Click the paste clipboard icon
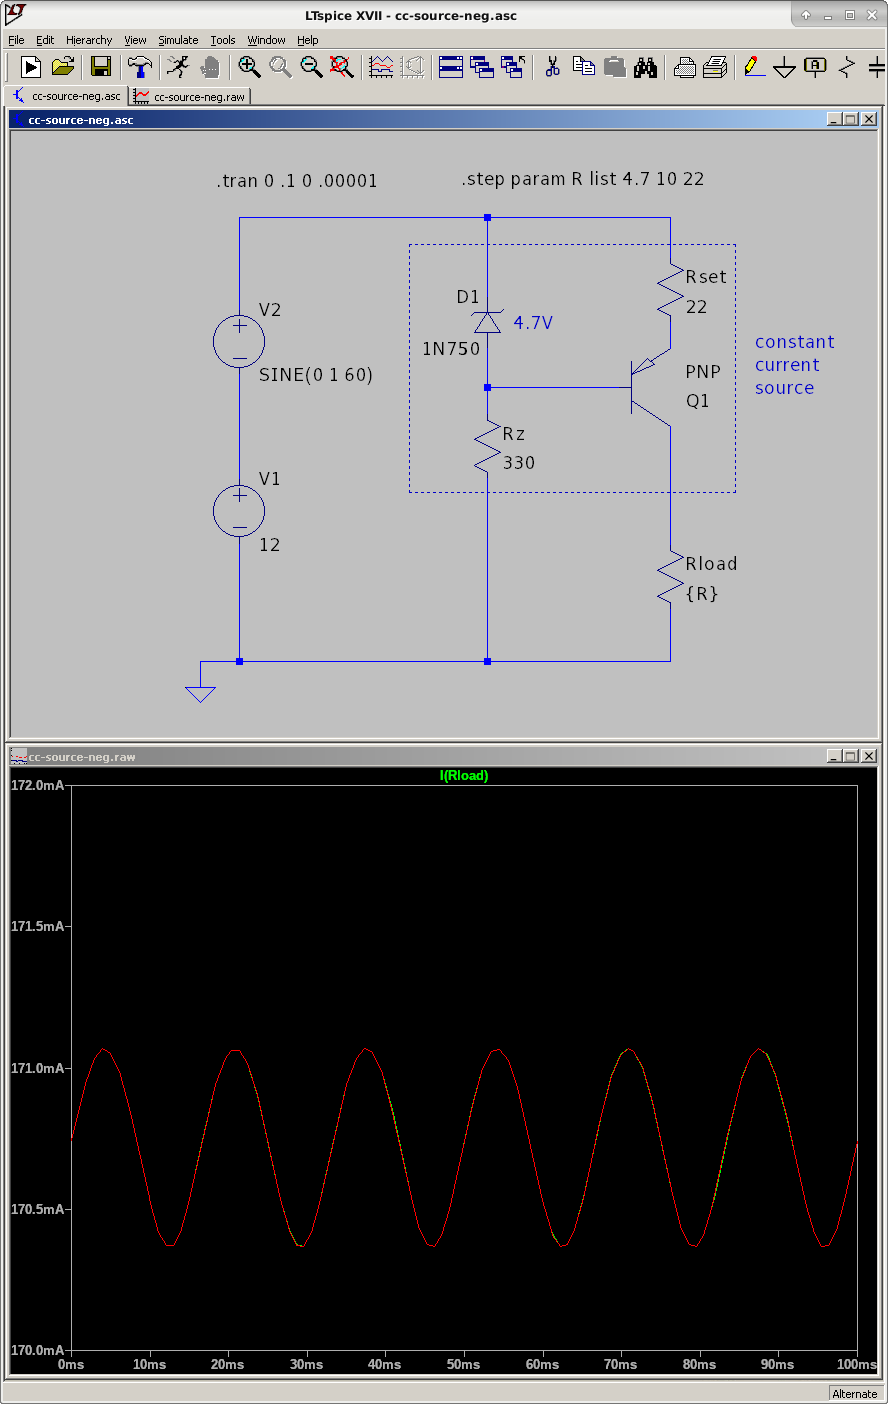This screenshot has width=888, height=1404. click(614, 67)
